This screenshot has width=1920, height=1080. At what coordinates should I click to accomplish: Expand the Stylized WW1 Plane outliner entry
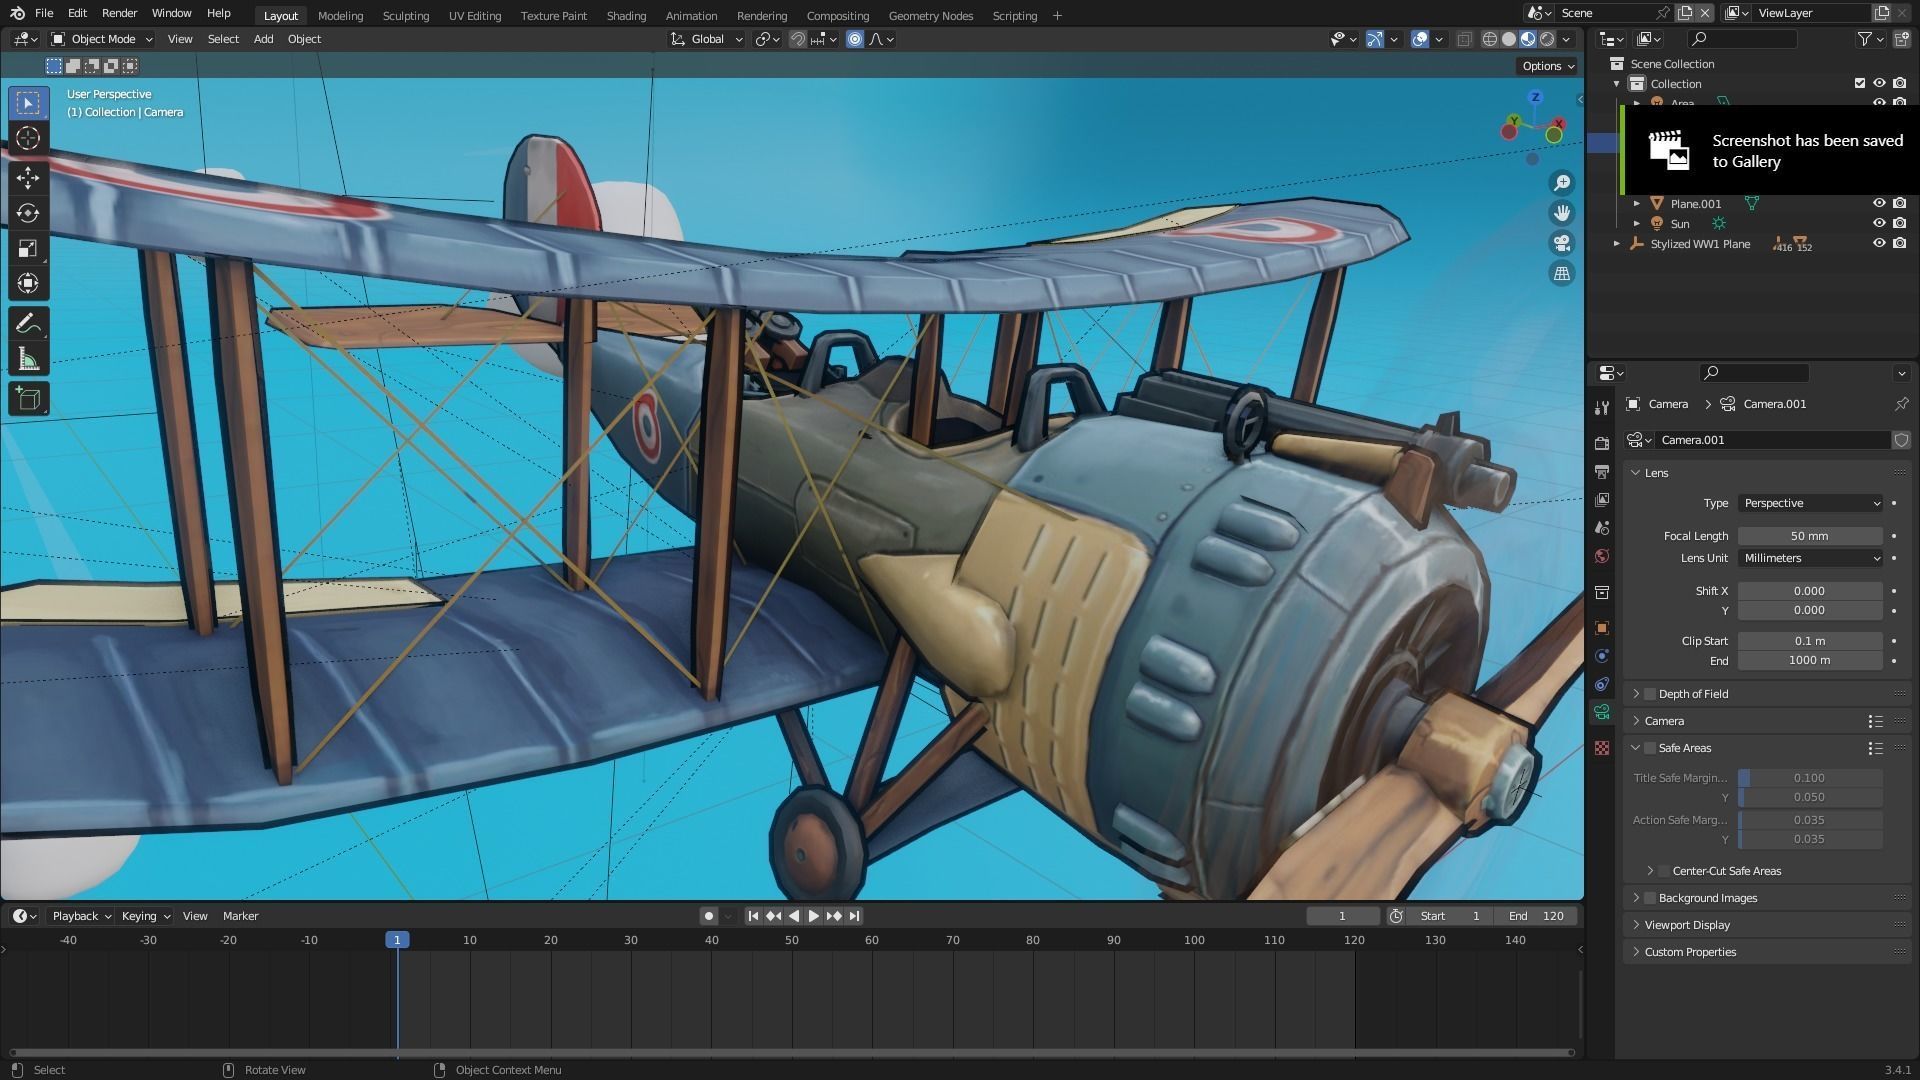pyautogui.click(x=1617, y=243)
